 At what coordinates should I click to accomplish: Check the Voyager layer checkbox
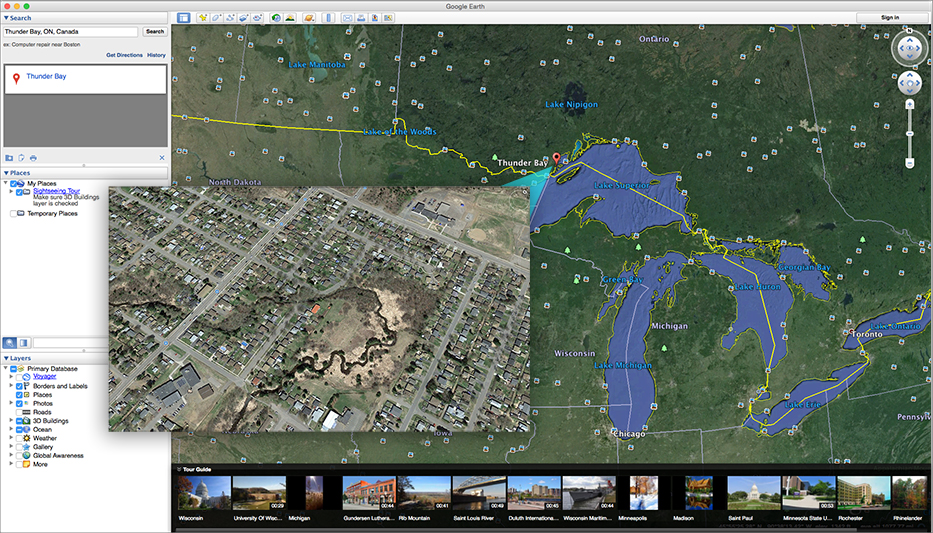pos(19,377)
